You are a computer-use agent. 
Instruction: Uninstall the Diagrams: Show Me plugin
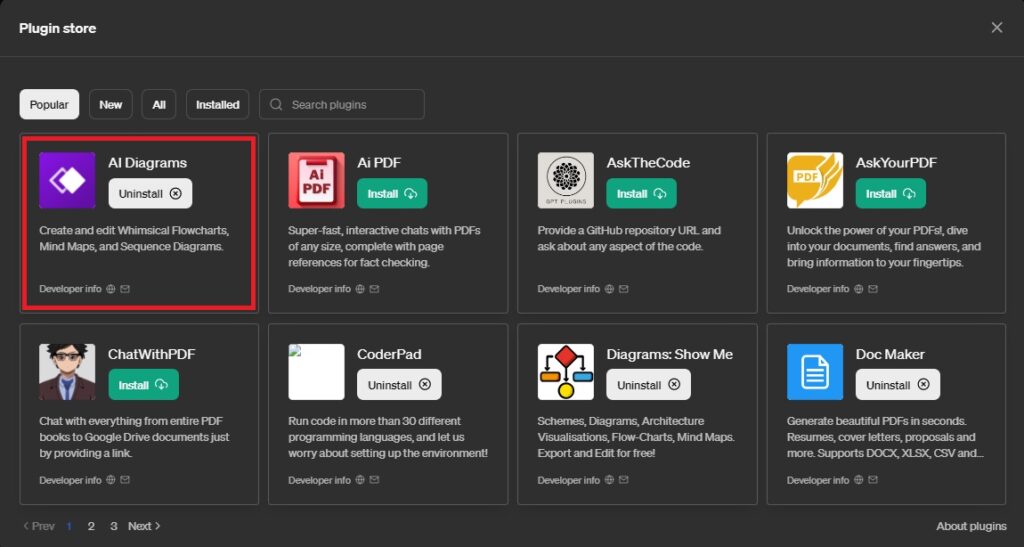pos(648,385)
